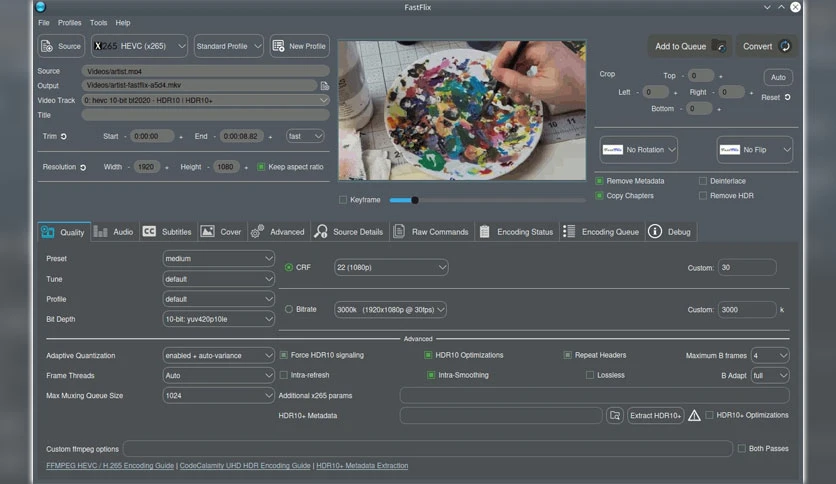Click the Source file icon button

tap(47, 46)
